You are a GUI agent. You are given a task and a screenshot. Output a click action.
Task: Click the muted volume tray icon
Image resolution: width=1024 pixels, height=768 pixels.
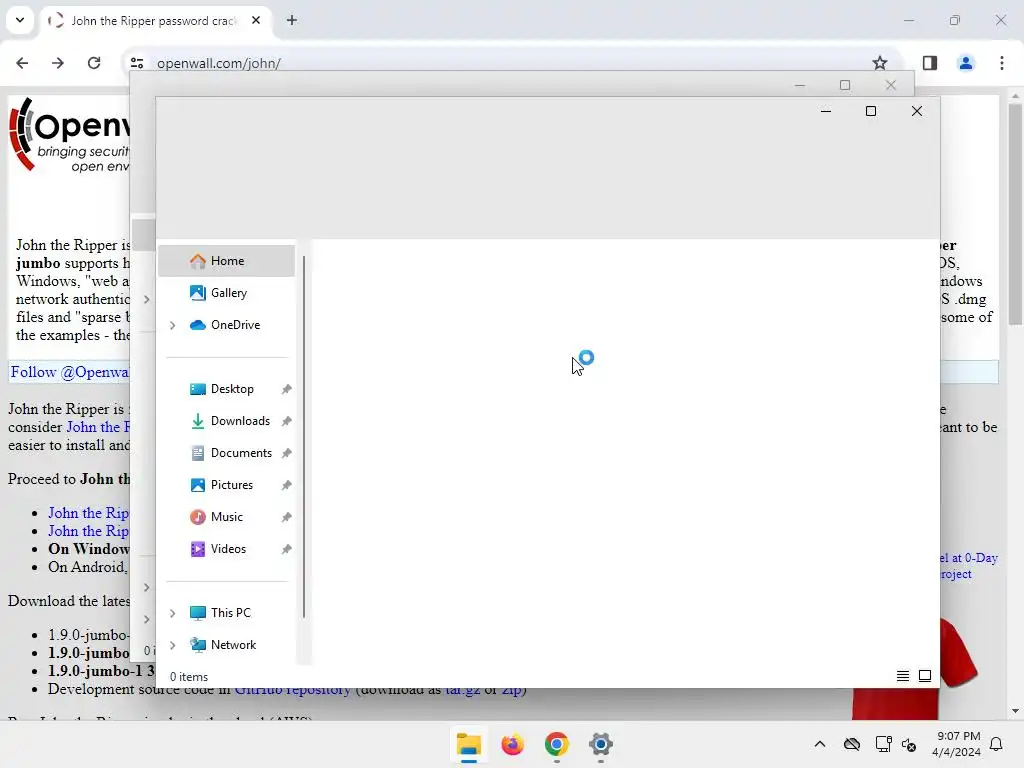[909, 744]
